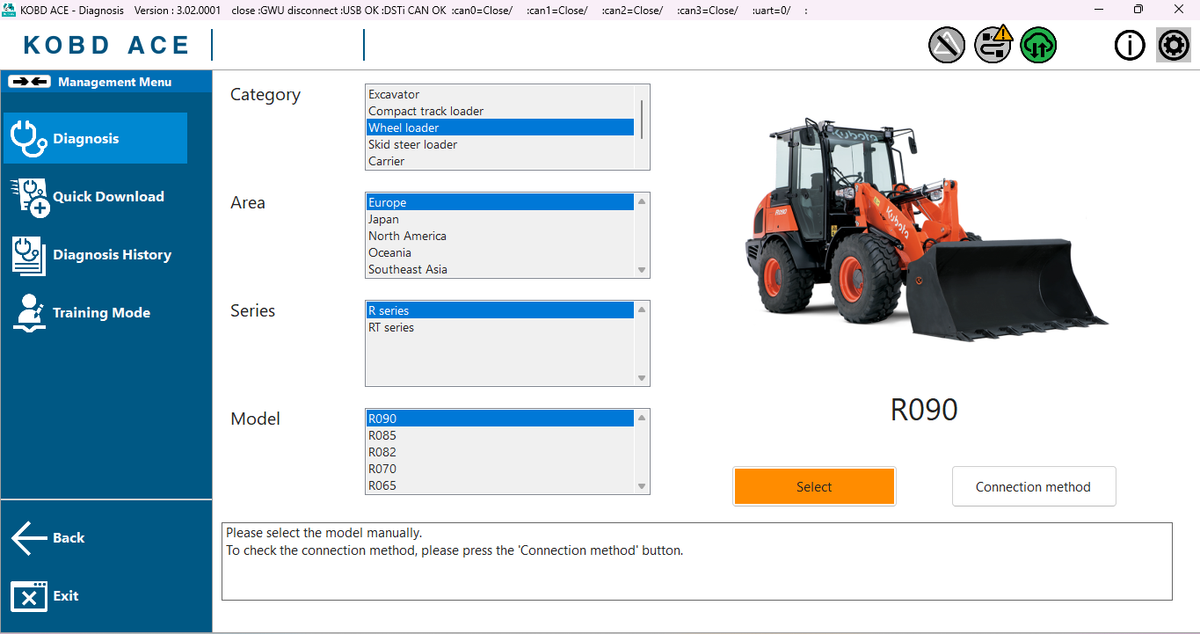Go Back using sidebar label
The width and height of the screenshot is (1200, 634).
69,538
